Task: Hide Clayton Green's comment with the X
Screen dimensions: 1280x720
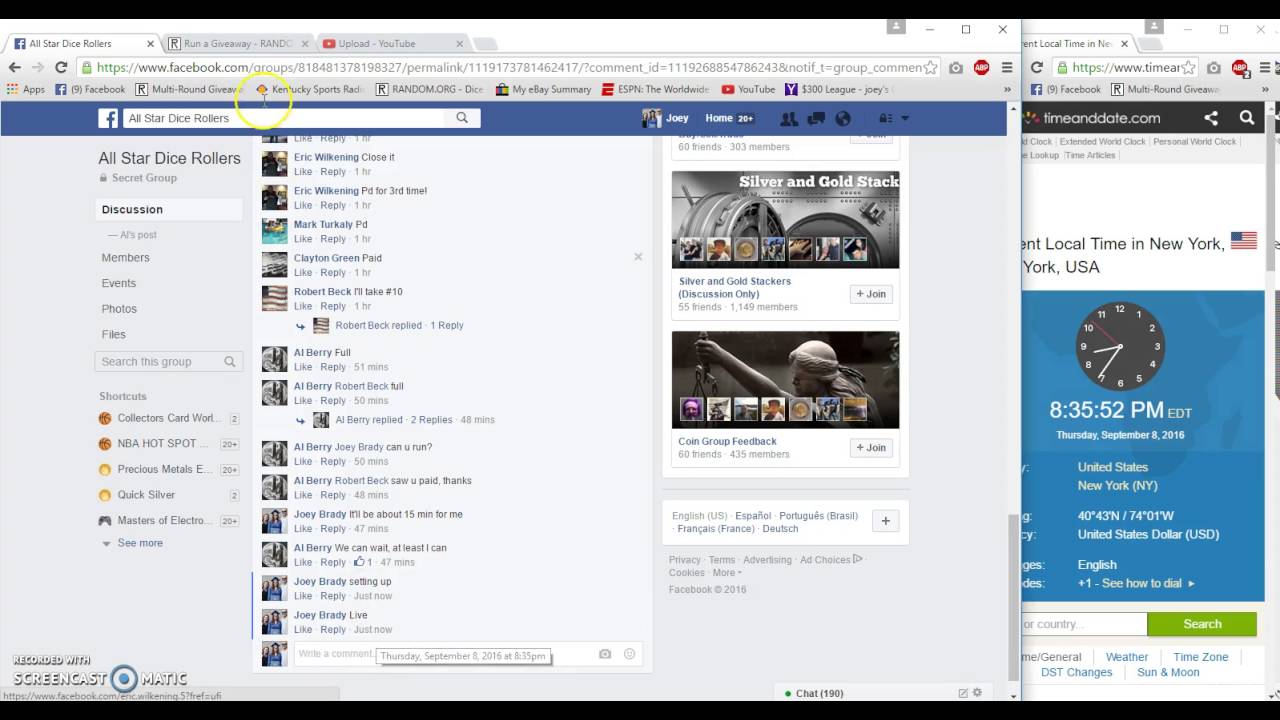Action: pyautogui.click(x=638, y=257)
